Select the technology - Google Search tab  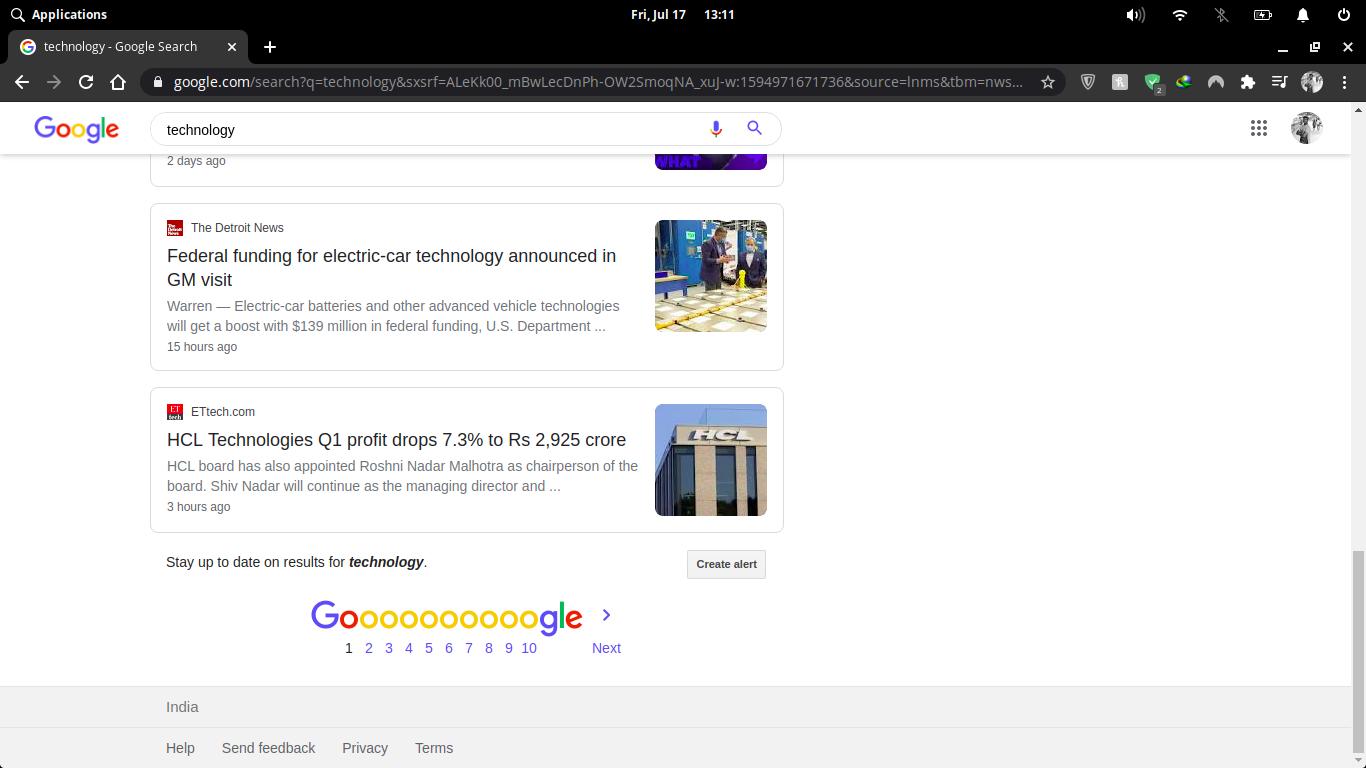(x=128, y=46)
